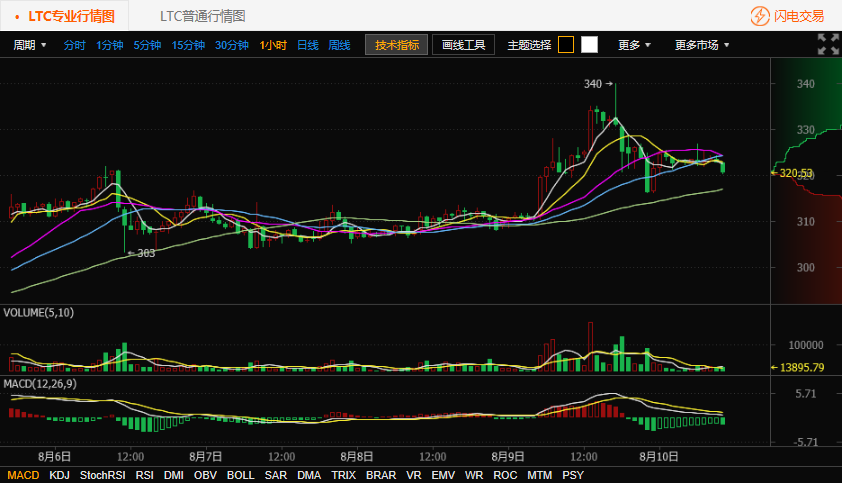
Task: Click the 340 high price marker
Action: (x=594, y=84)
